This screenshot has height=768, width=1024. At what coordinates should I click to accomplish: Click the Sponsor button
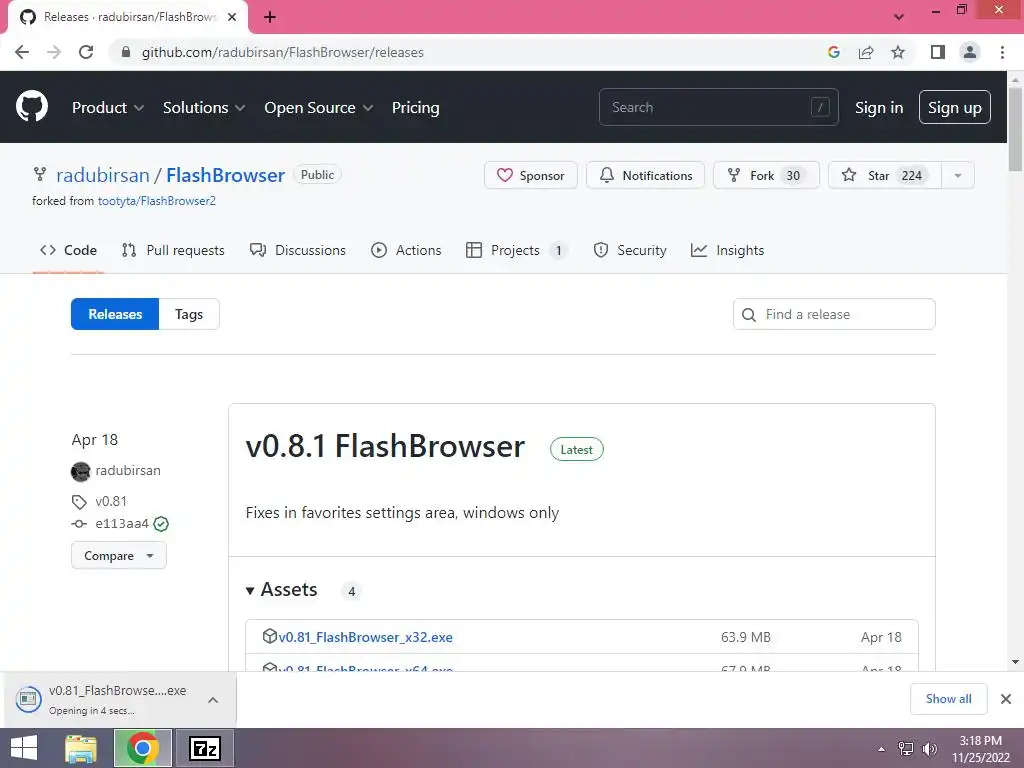(x=530, y=176)
